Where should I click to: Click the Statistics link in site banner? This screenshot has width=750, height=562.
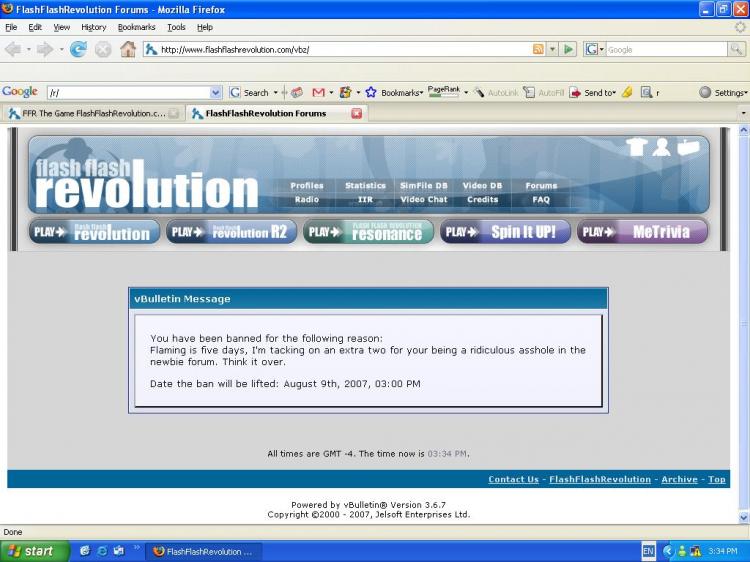pyautogui.click(x=365, y=186)
